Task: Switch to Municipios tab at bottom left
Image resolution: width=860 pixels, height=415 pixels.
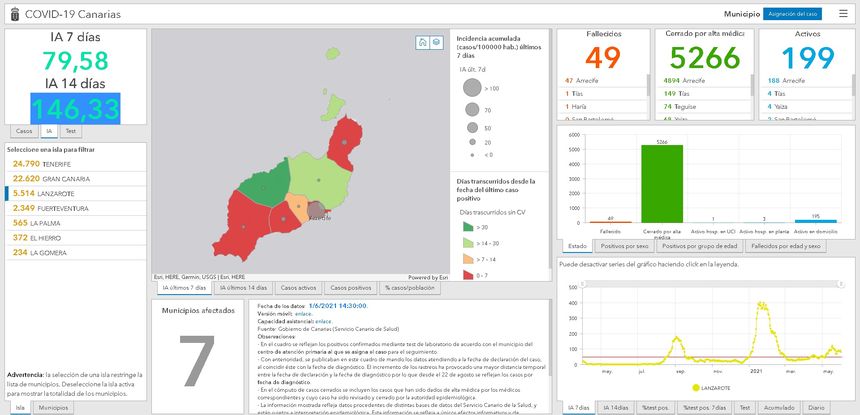Action: (53, 408)
